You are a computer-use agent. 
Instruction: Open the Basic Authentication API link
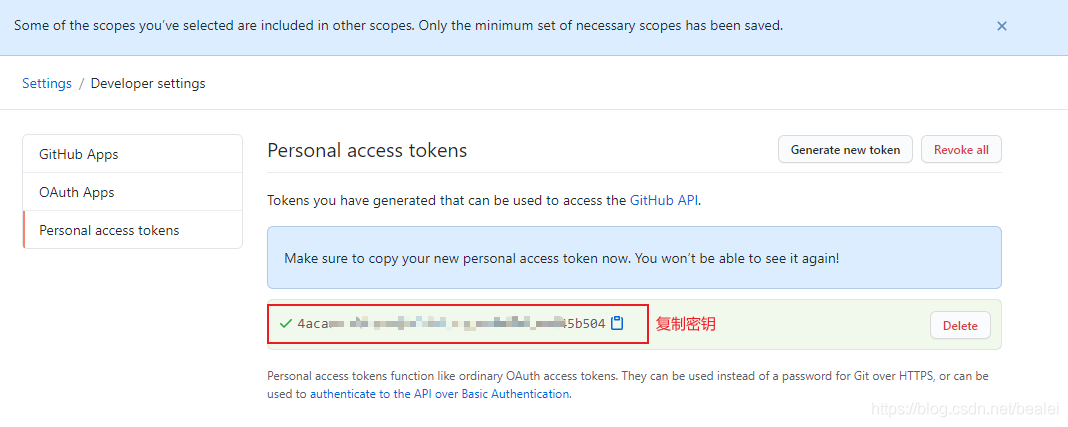(x=439, y=394)
